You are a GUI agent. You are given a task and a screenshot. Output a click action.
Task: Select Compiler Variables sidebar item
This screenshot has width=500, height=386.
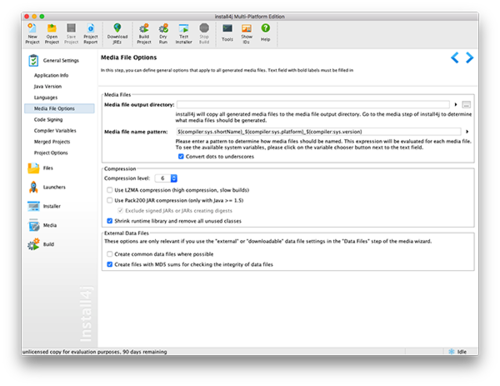[x=55, y=130]
